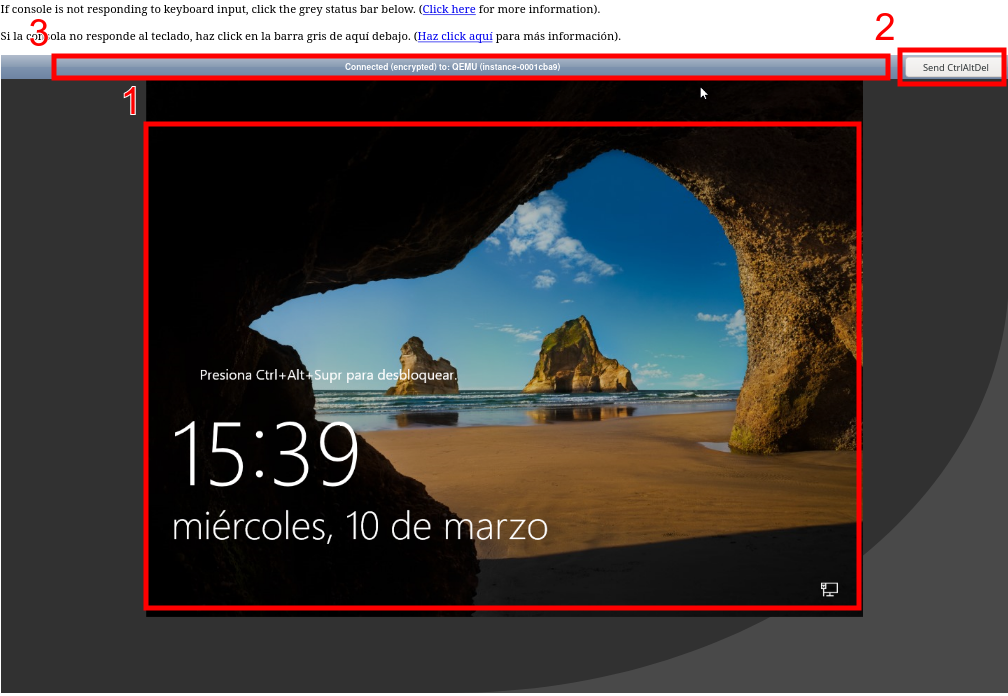Viewport: 1008px width, 696px height.
Task: Click the grey Connected (encrypted) status bar
Action: tap(470, 67)
